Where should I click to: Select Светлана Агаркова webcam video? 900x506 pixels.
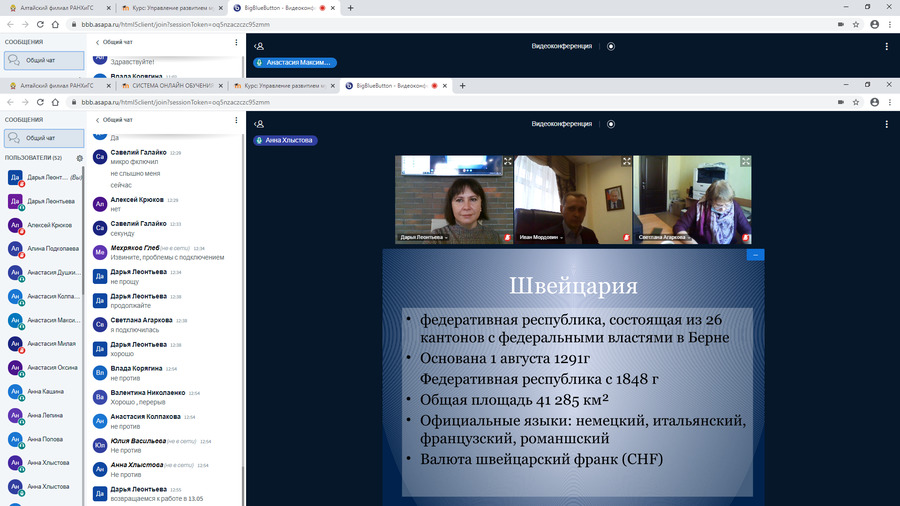692,200
